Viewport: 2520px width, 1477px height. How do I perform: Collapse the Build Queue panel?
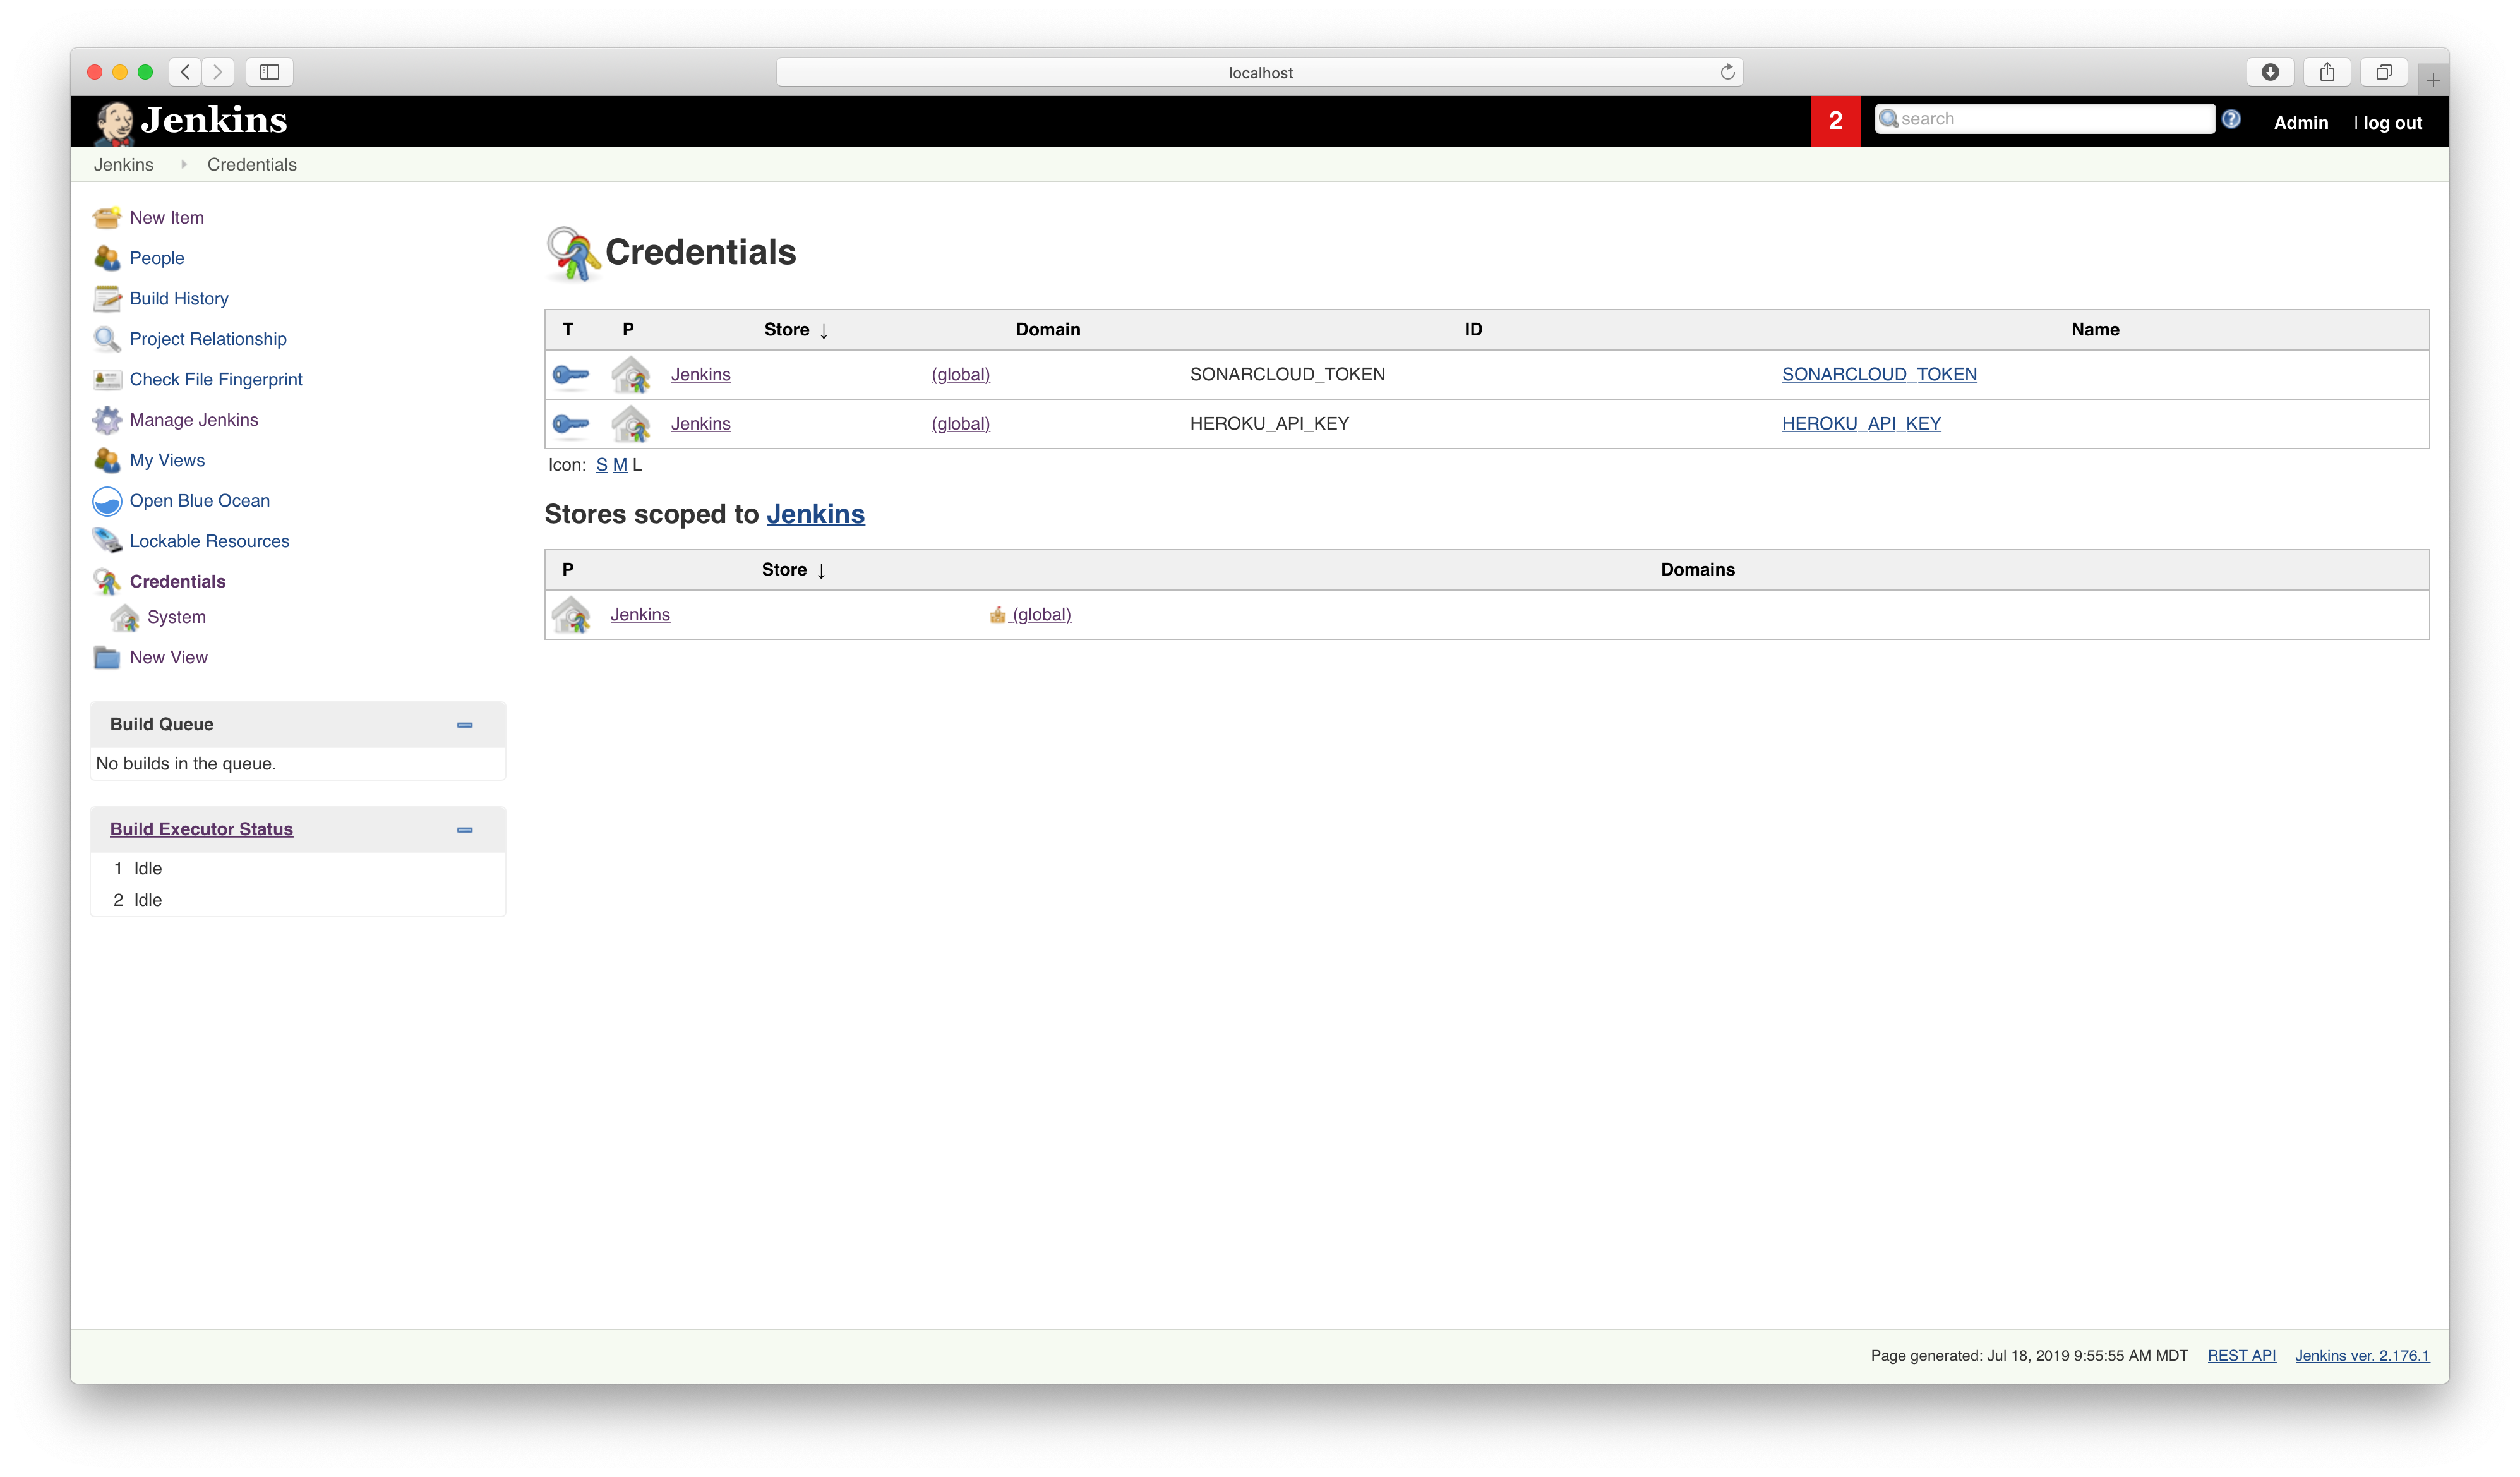465,725
